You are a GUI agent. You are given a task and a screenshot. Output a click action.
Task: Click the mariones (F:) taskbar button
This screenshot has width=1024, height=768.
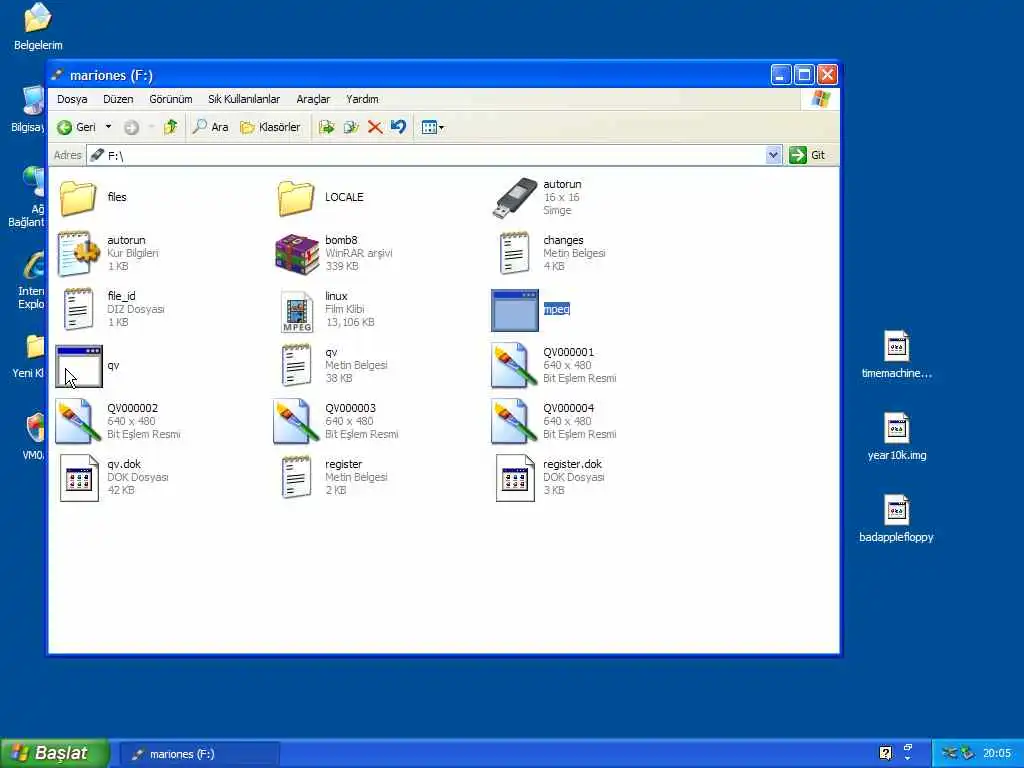tap(200, 754)
